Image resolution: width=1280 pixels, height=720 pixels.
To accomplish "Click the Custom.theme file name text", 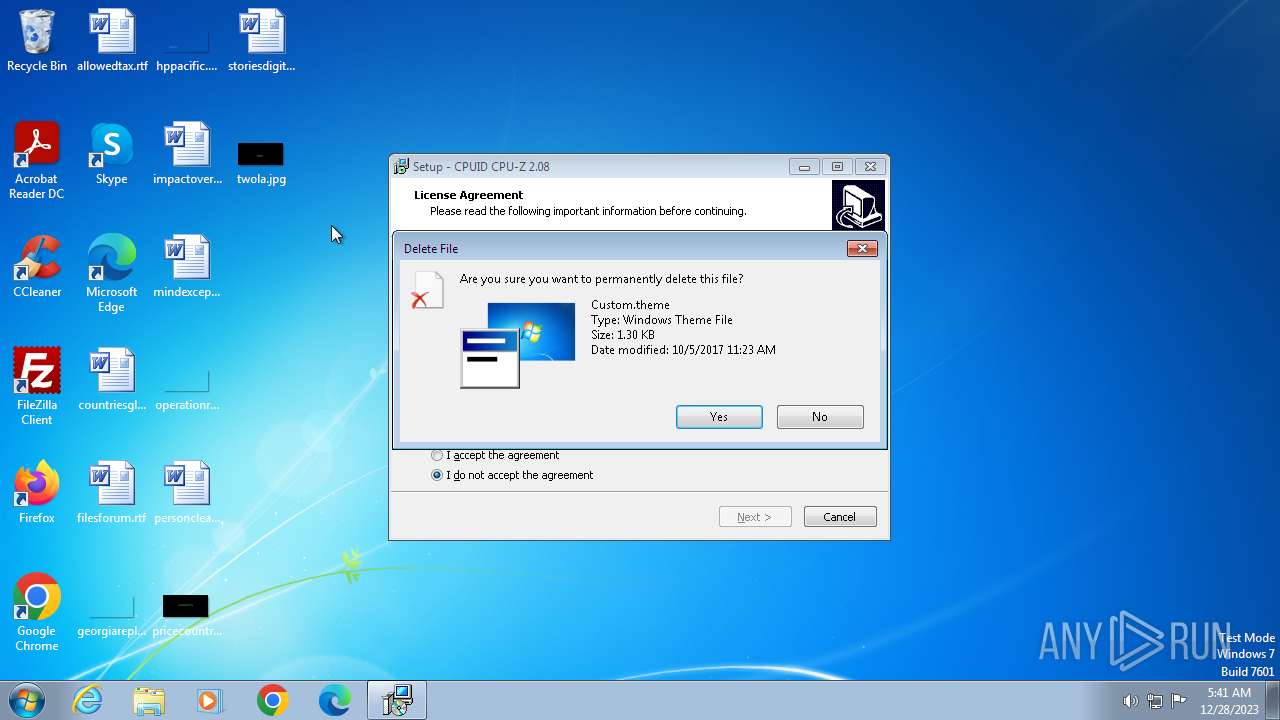I will (x=630, y=305).
